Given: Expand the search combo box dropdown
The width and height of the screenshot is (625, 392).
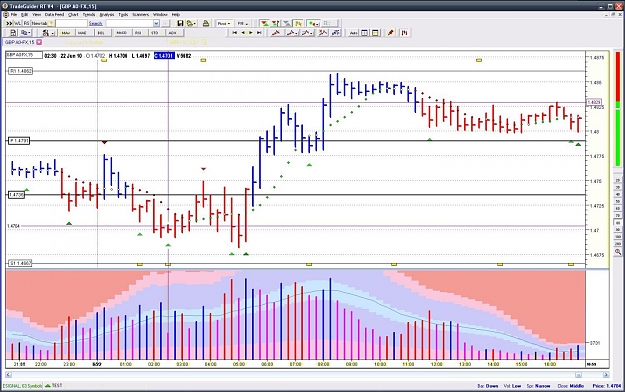Looking at the screenshot, I should coord(156,24).
